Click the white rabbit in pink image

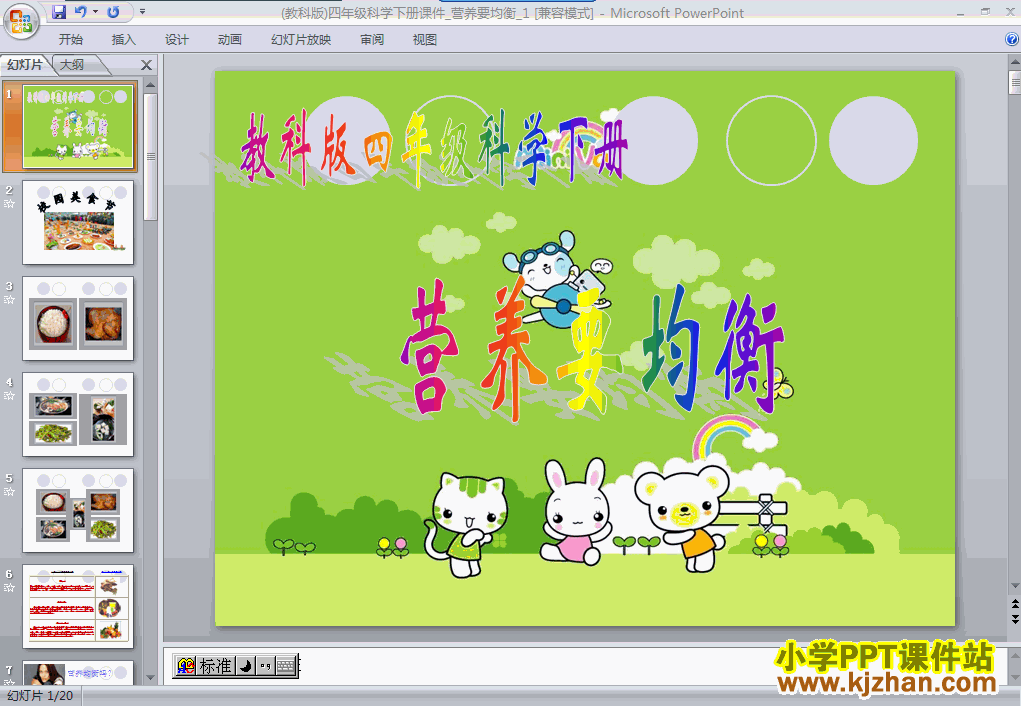576,511
